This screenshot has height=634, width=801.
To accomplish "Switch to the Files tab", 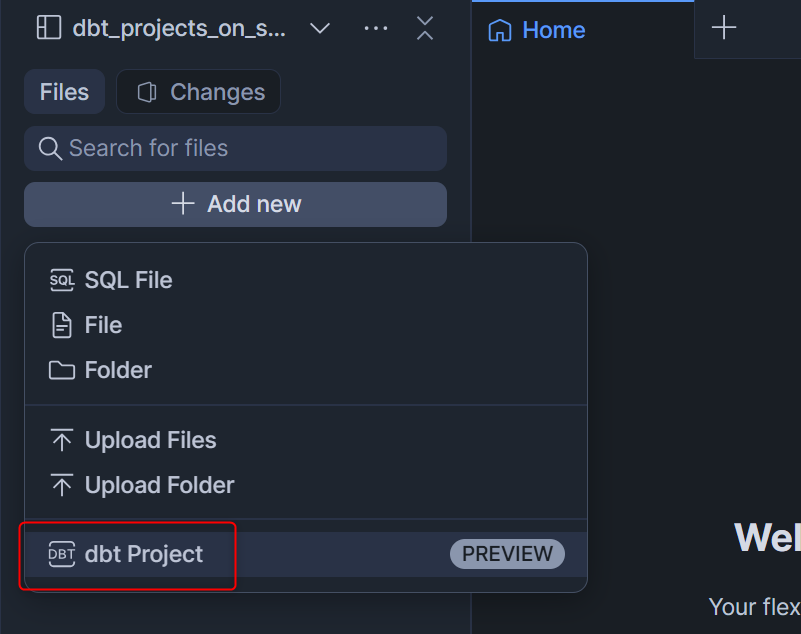I will tap(64, 92).
